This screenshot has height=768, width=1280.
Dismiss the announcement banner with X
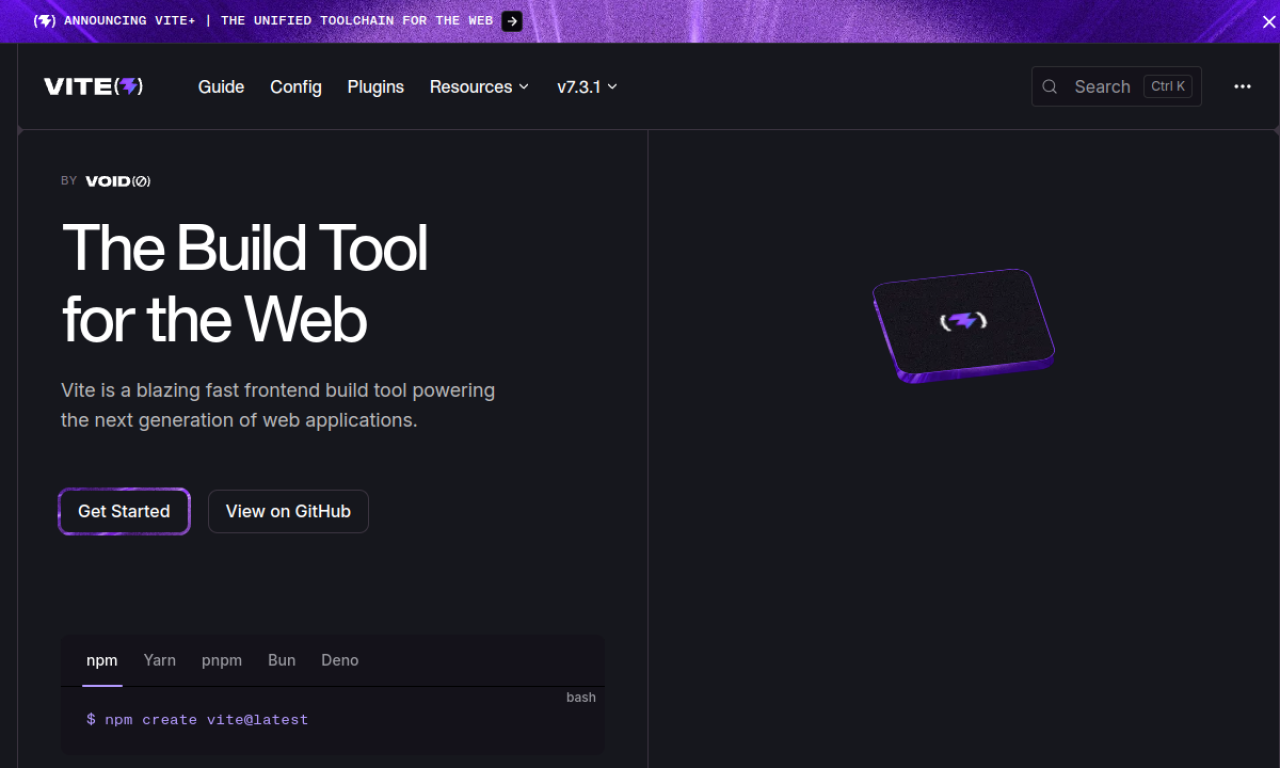1268,22
